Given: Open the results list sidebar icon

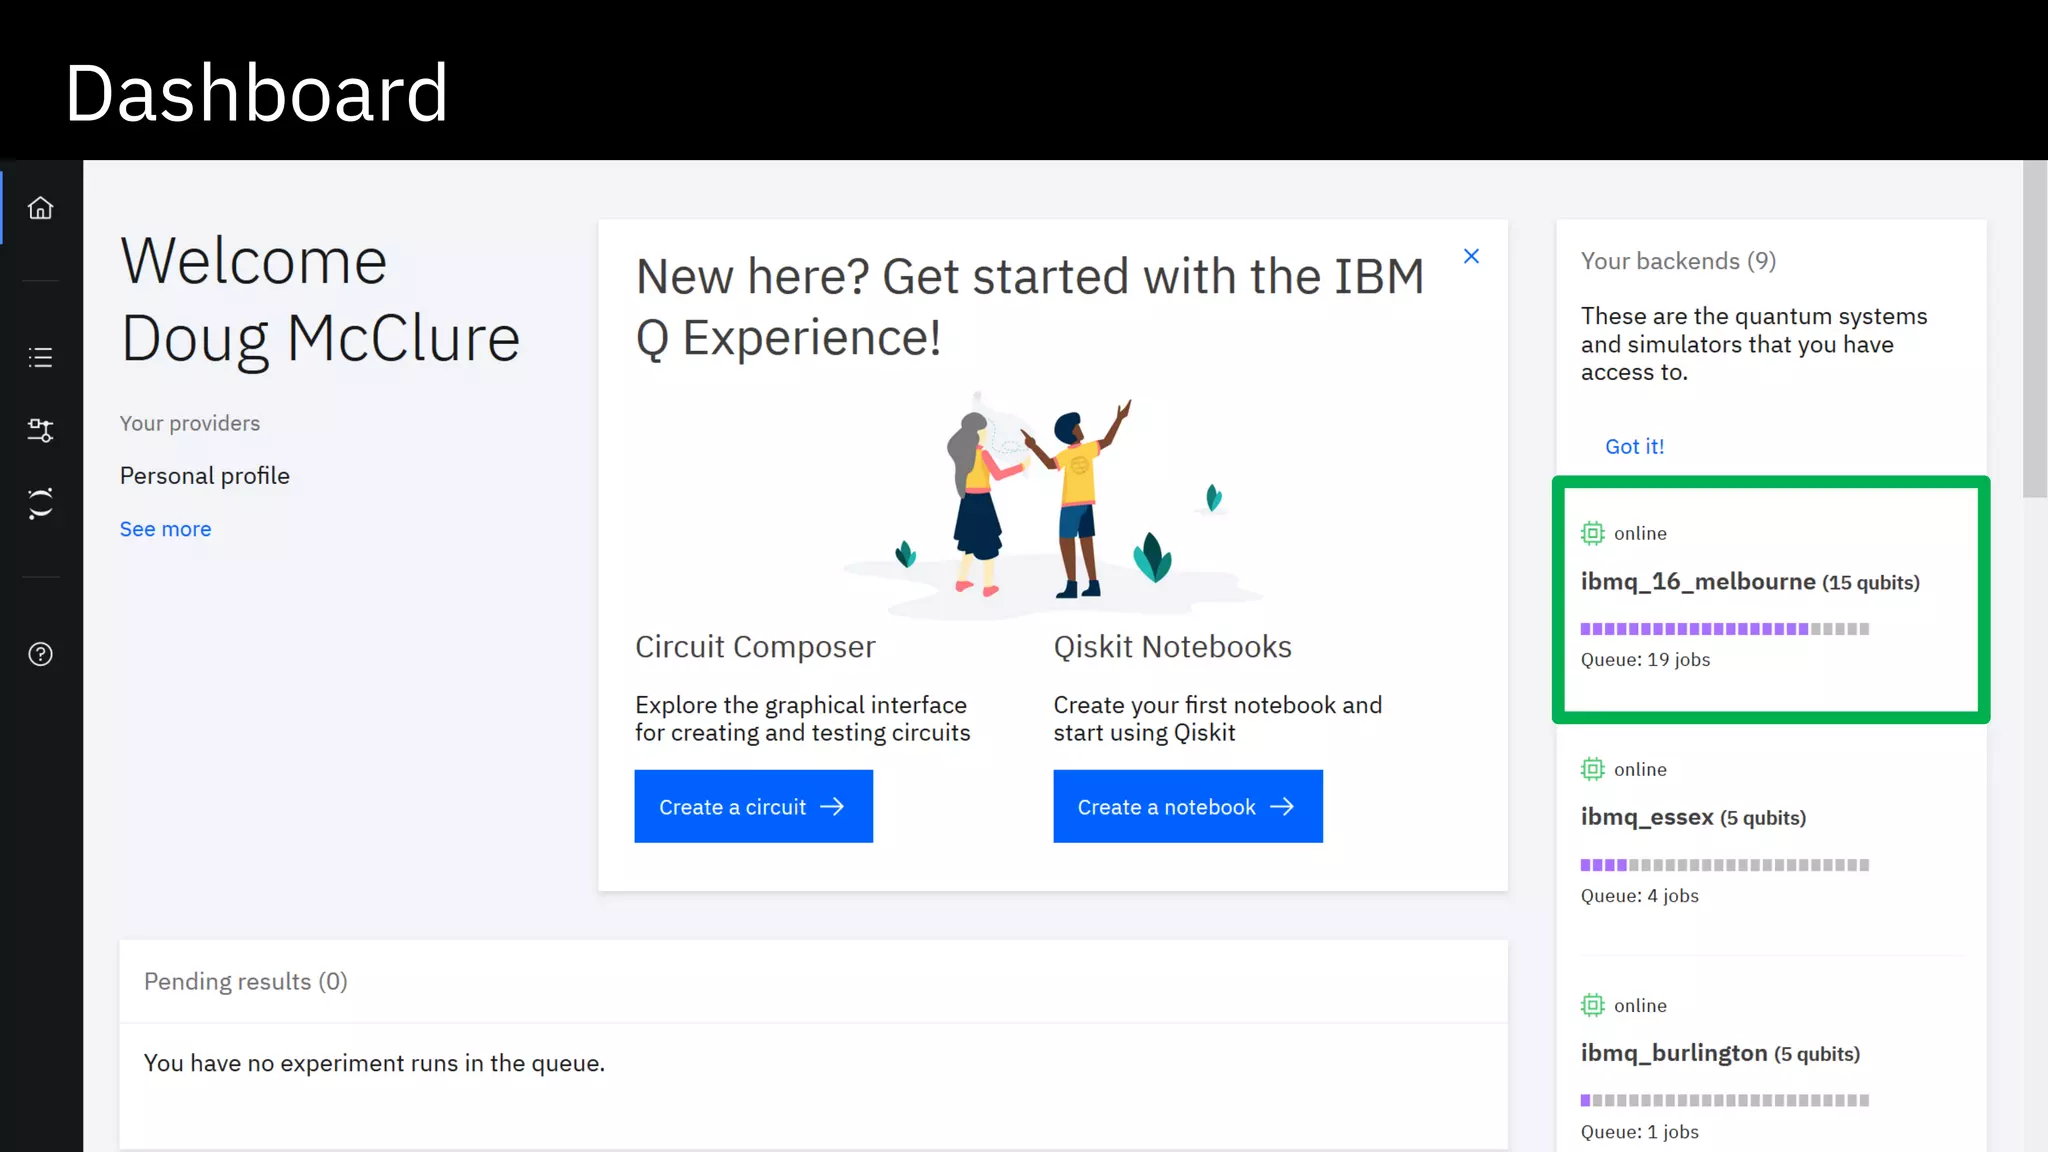Looking at the screenshot, I should point(40,357).
